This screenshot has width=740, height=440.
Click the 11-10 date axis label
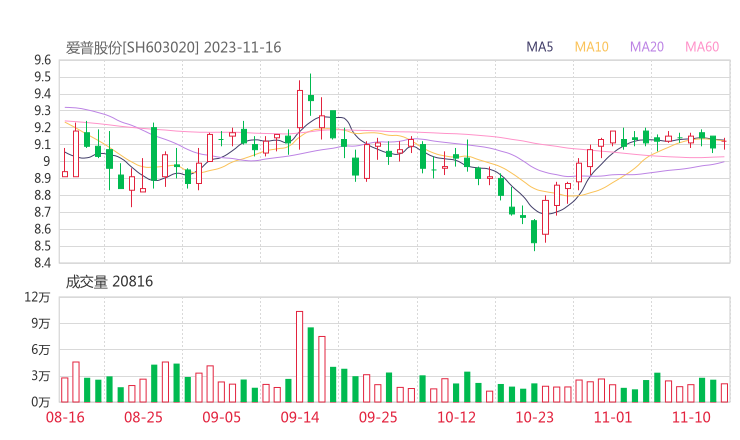[x=691, y=417]
